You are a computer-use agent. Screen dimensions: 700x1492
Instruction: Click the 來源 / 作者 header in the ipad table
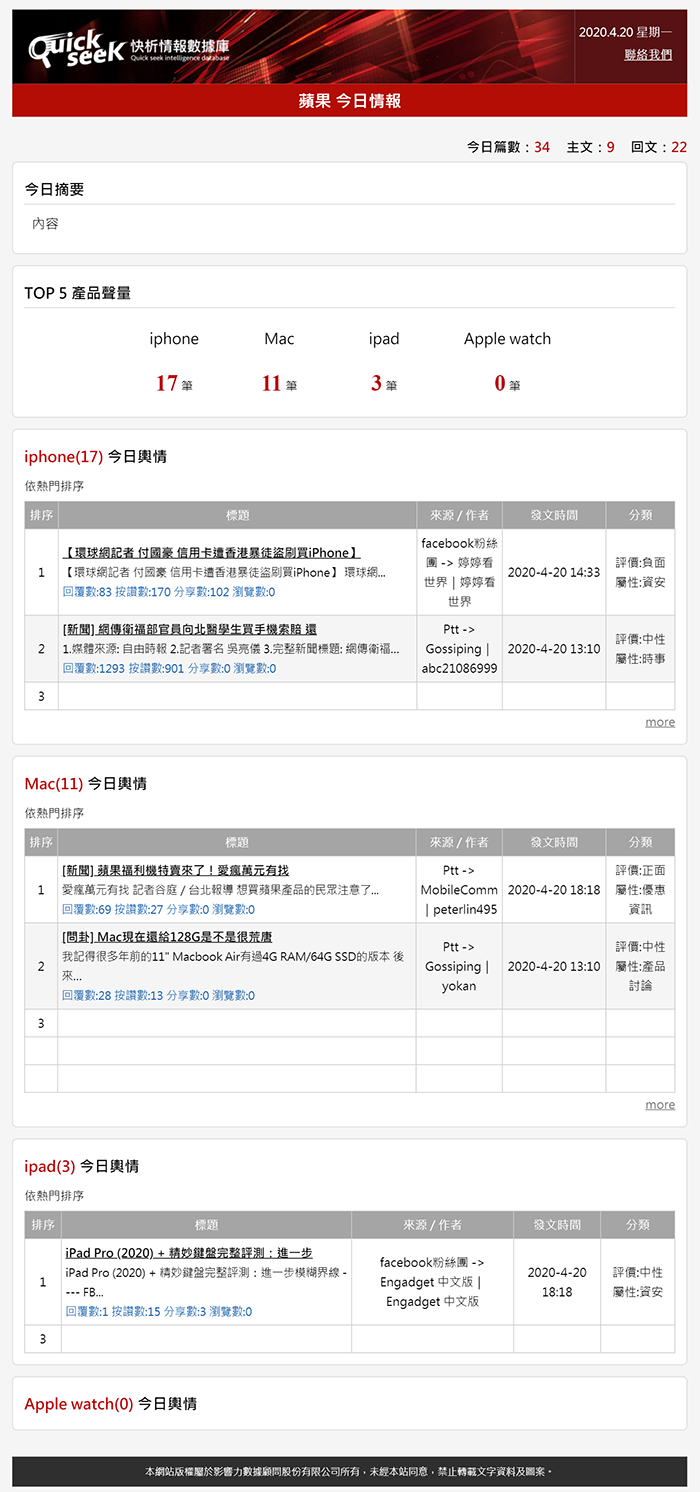tap(433, 1224)
